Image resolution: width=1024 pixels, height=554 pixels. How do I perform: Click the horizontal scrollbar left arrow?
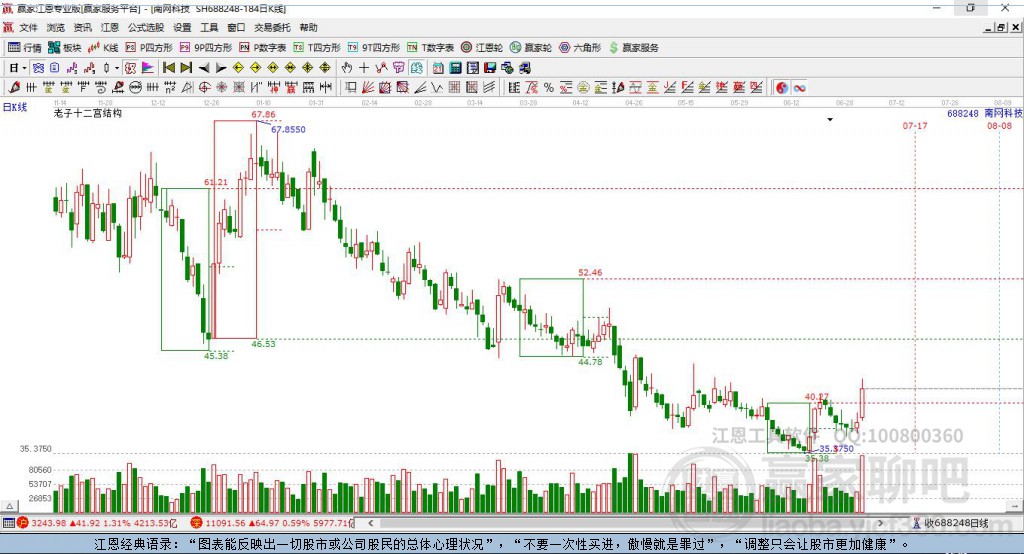pos(371,523)
